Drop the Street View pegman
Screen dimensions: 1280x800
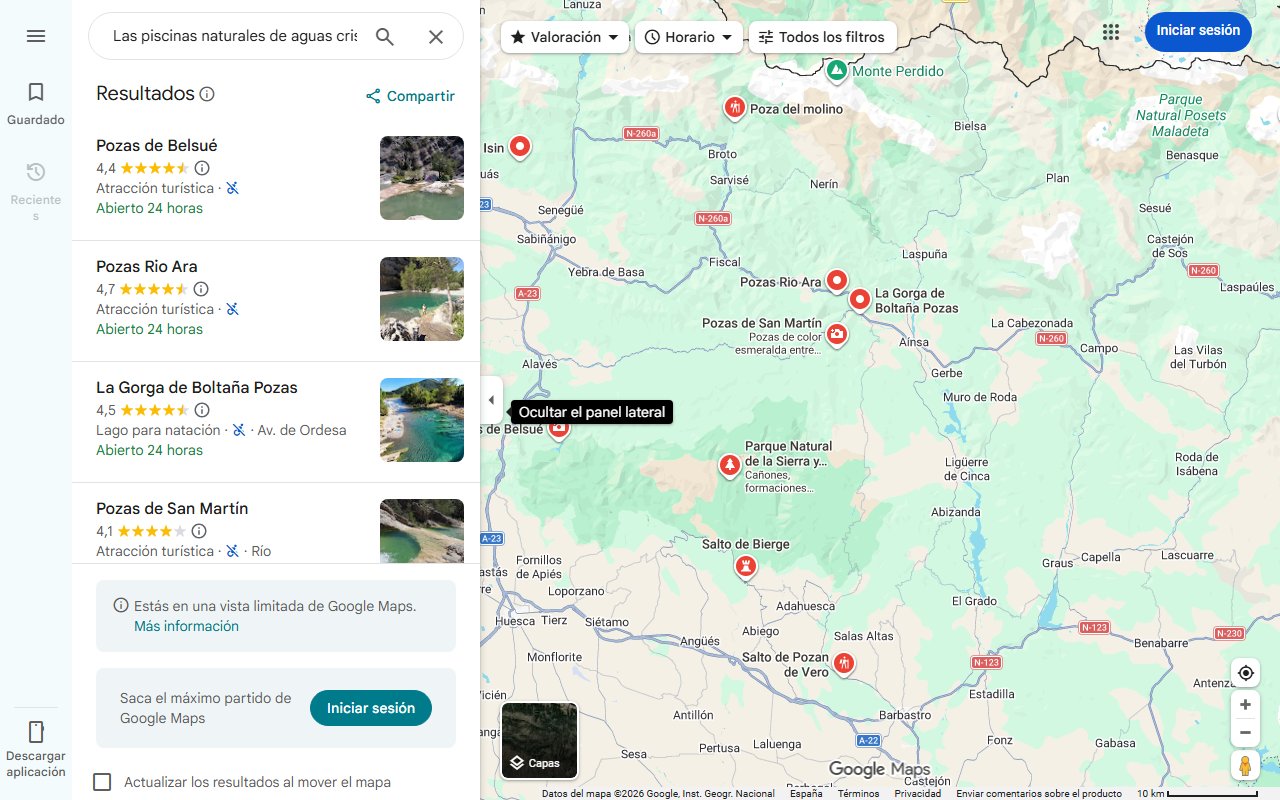(1245, 765)
